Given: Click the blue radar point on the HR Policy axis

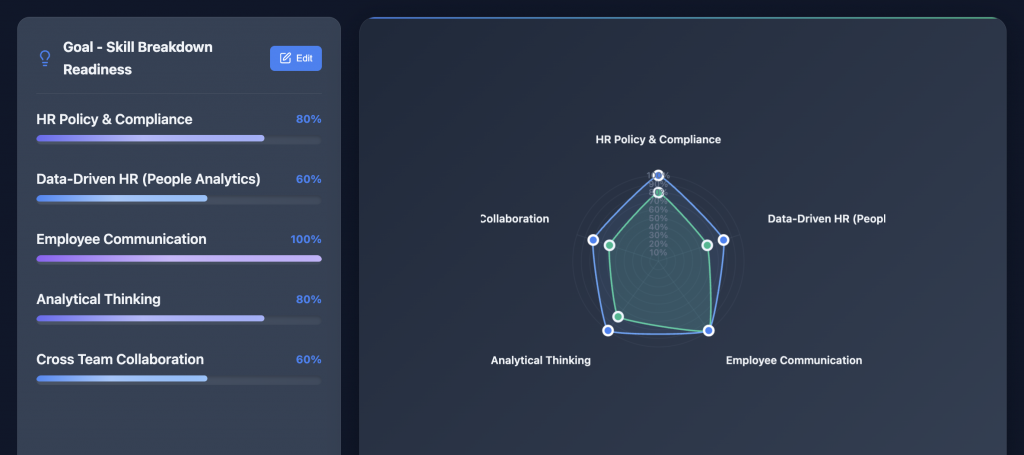Looking at the screenshot, I should tap(657, 175).
